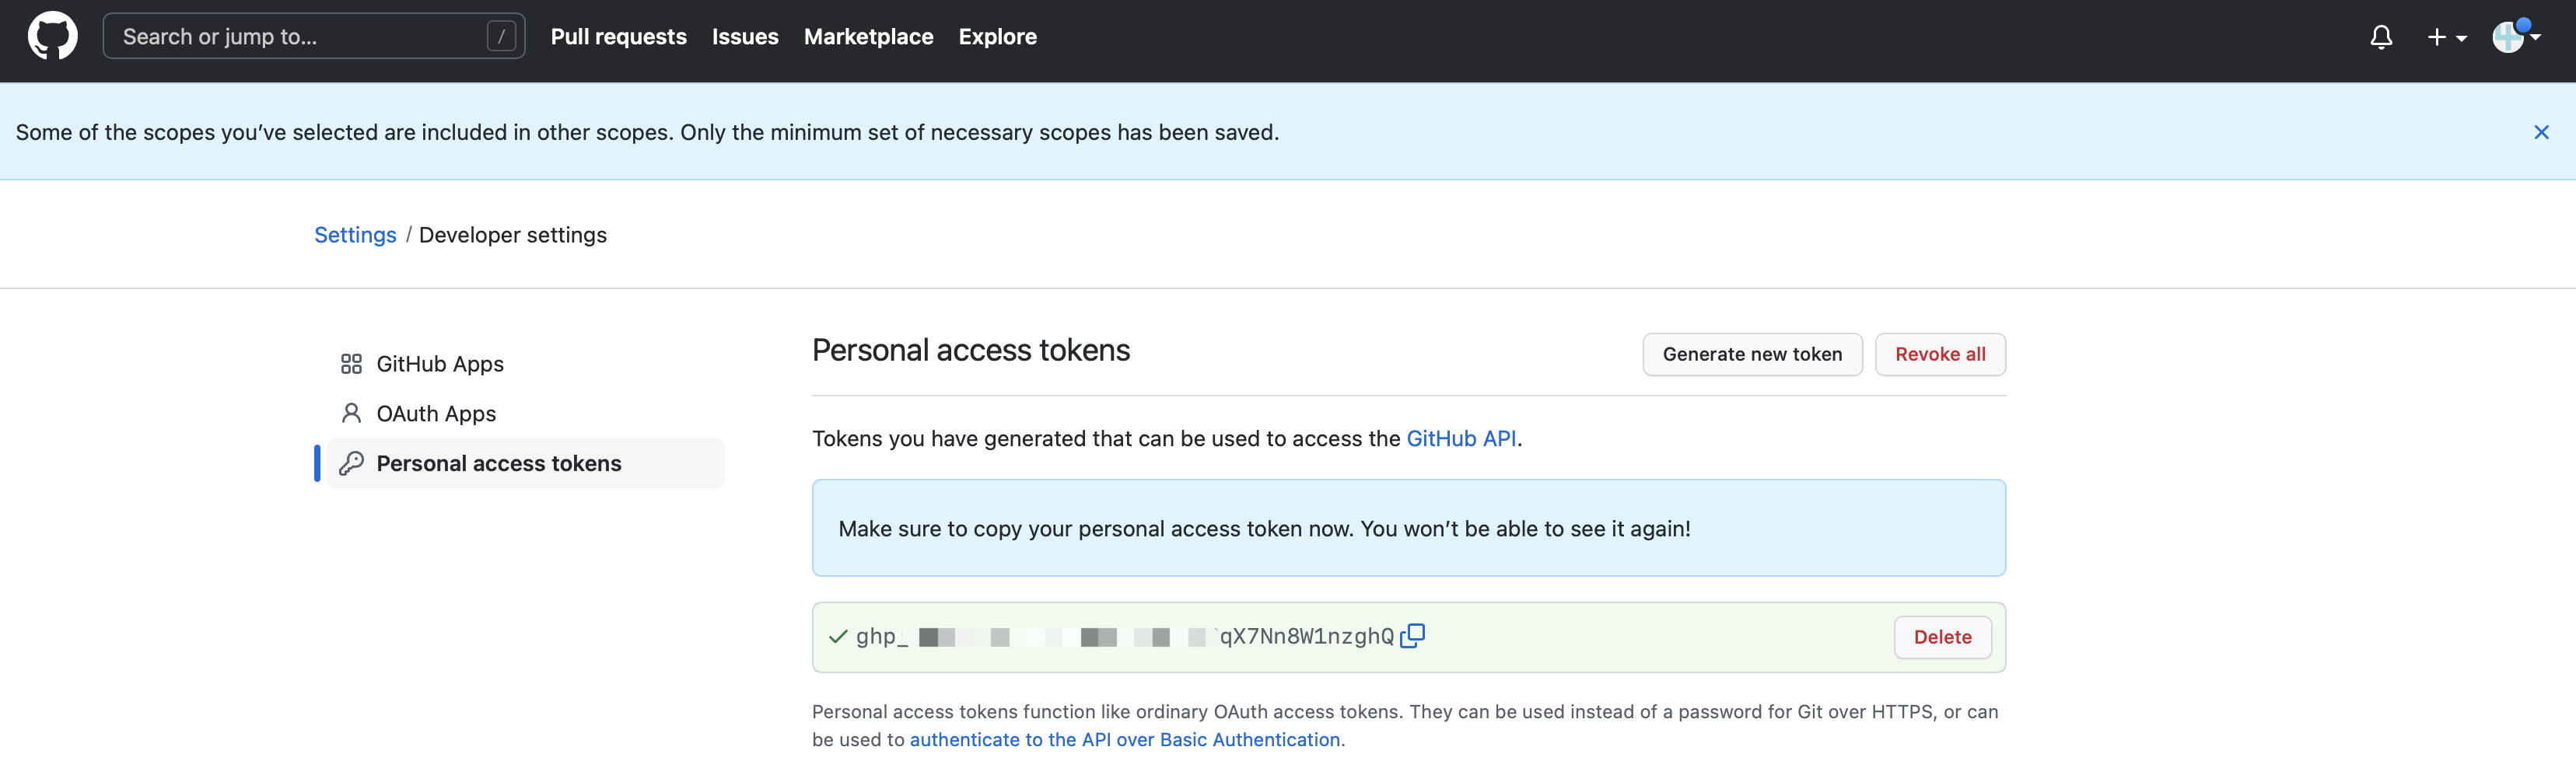Click the Revoke all button
The height and width of the screenshot is (782, 2576).
tap(1939, 354)
